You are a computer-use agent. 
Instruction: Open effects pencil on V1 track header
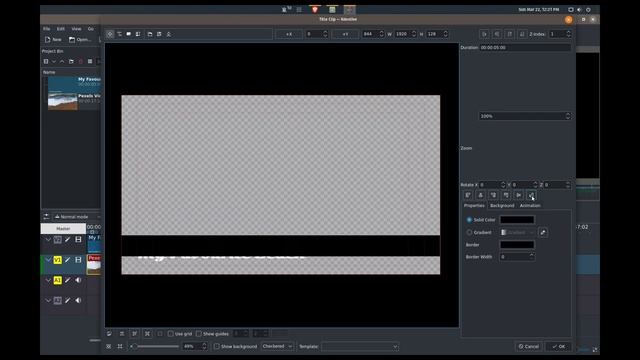(x=67, y=260)
